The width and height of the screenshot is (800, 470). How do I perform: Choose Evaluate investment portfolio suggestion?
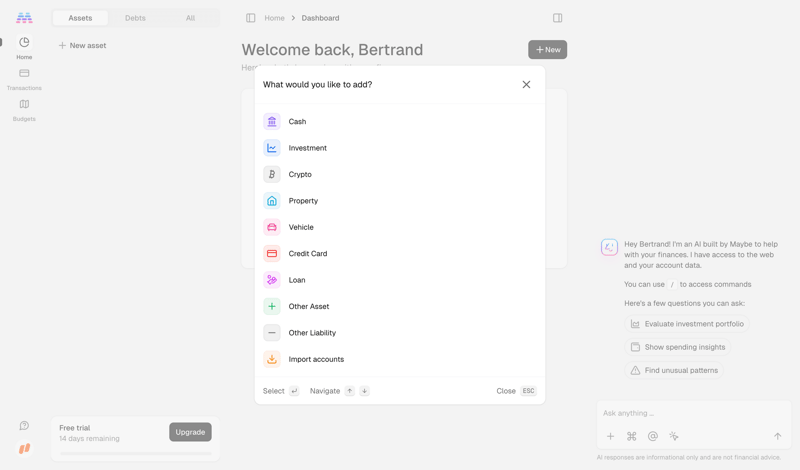tap(687, 324)
